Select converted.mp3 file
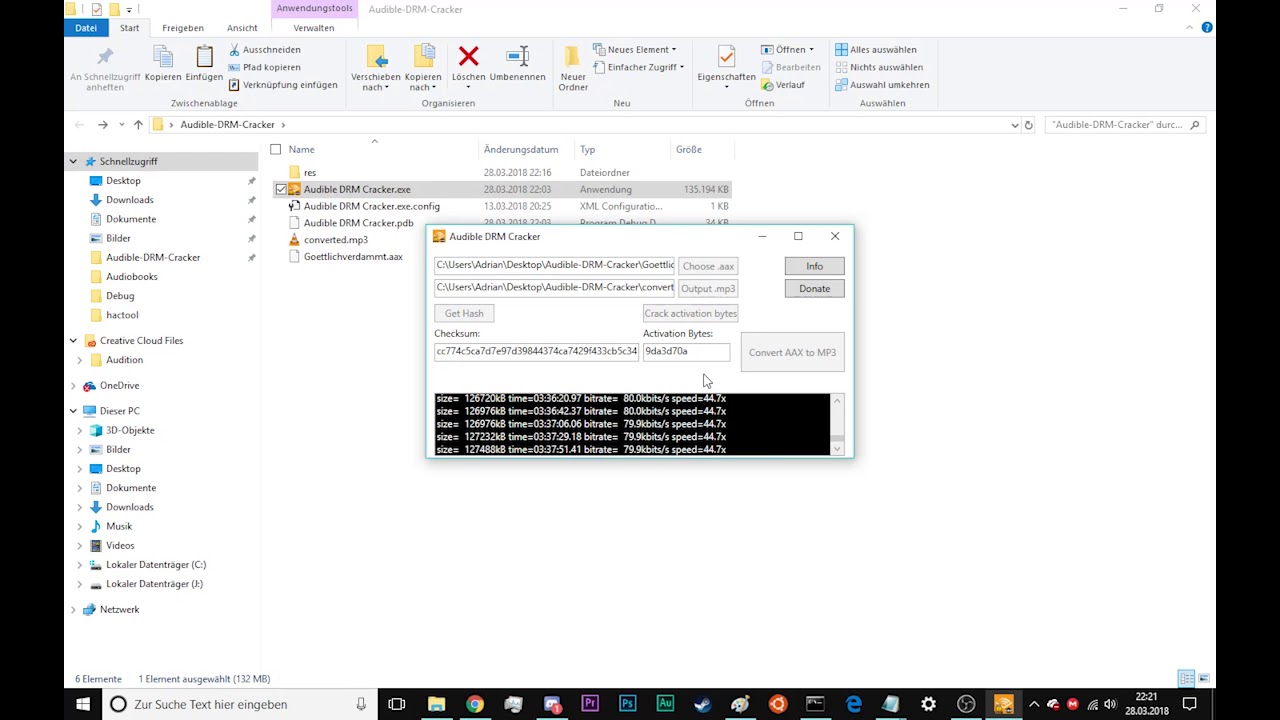Image resolution: width=1280 pixels, height=720 pixels. point(336,240)
